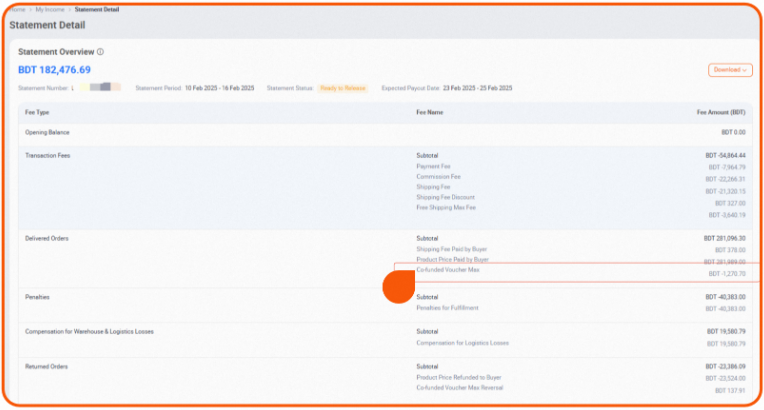Viewport: 764px width, 410px height.
Task: Click the Commission Fee line item
Action: (x=438, y=176)
